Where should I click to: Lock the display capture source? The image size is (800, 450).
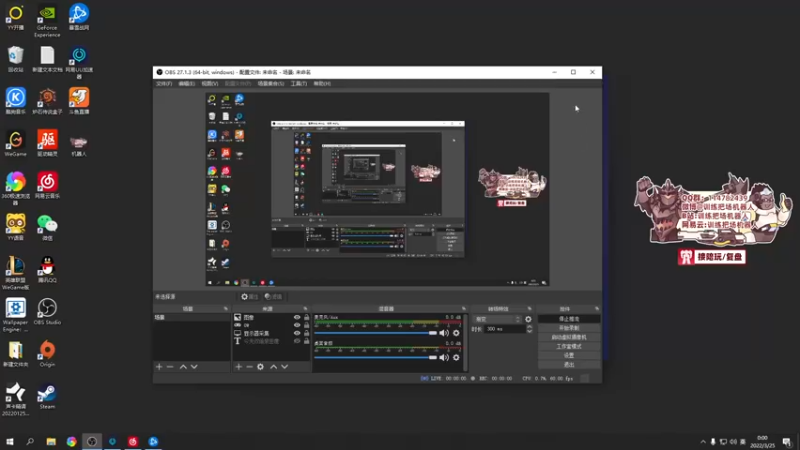tap(307, 333)
